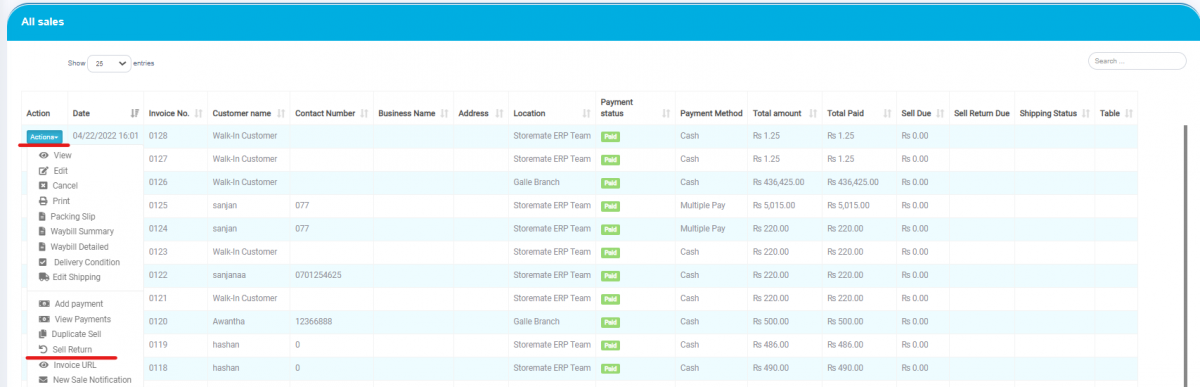Click envelope icon beside New Sale Notification
This screenshot has height=387, width=1200.
pos(43,379)
